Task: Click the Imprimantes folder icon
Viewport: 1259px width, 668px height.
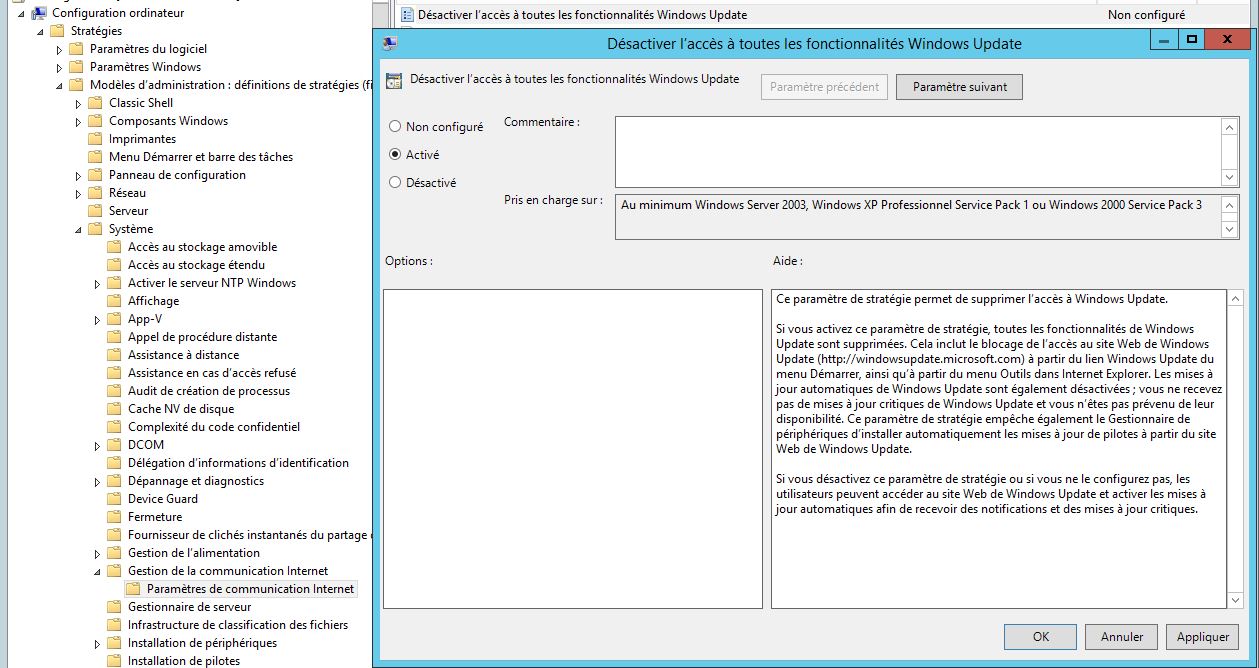Action: pos(96,139)
